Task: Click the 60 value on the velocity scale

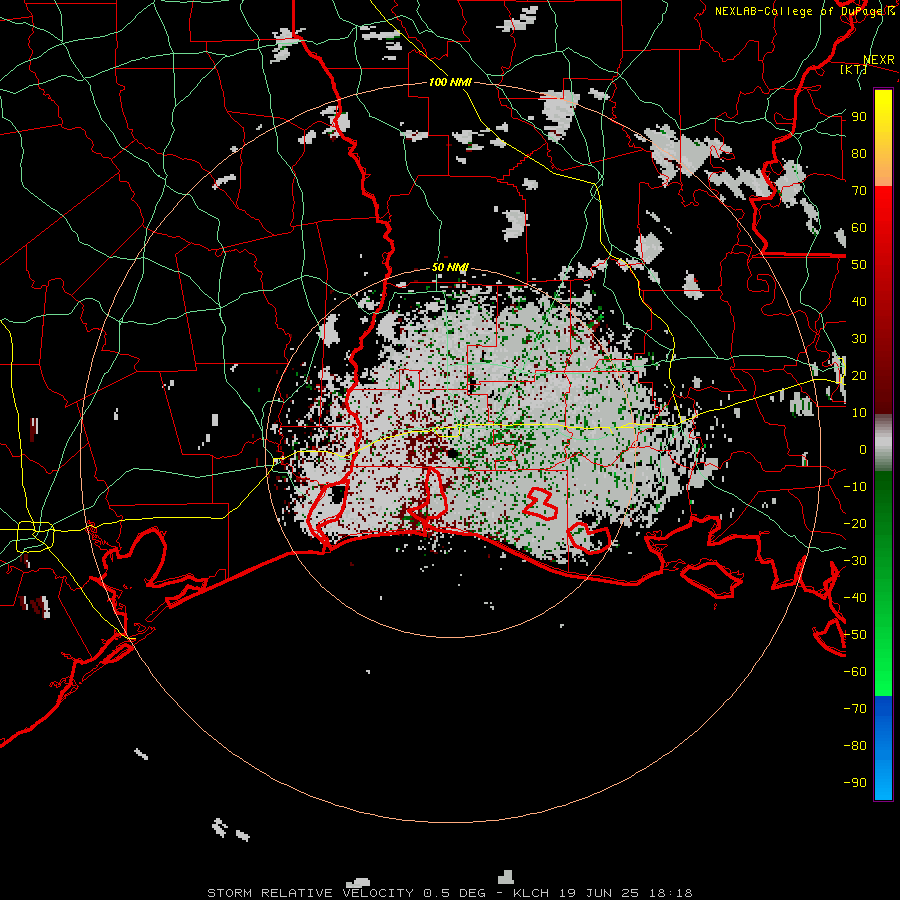Action: coord(859,227)
